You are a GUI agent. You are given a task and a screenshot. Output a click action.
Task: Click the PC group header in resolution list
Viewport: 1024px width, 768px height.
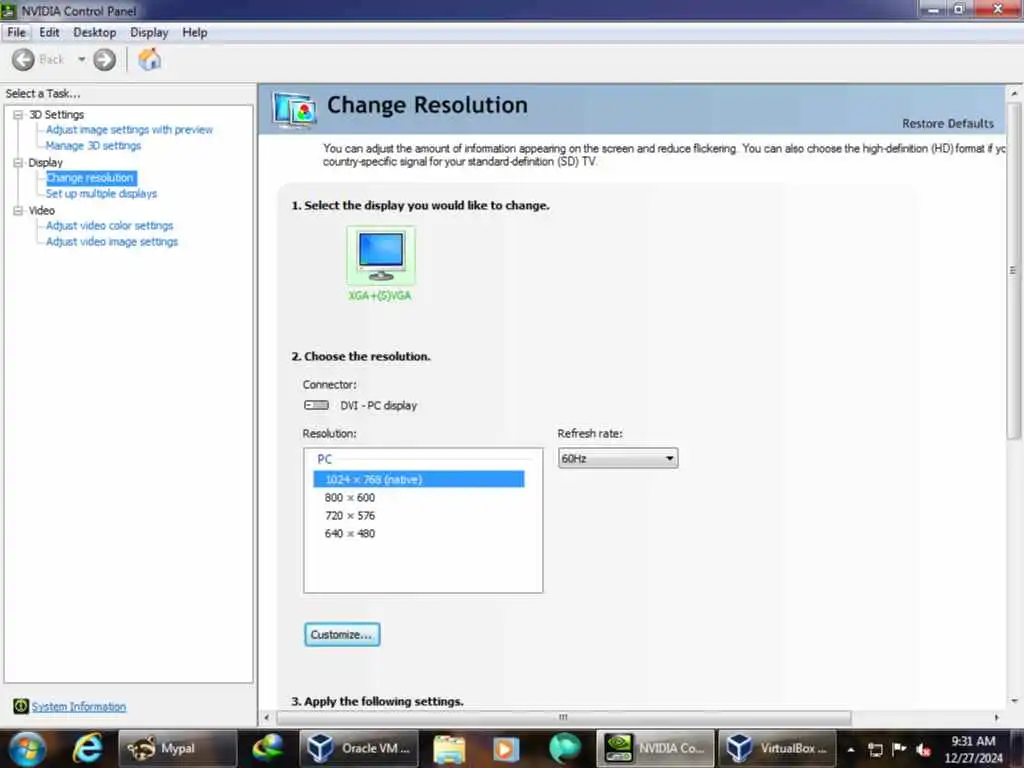[325, 459]
